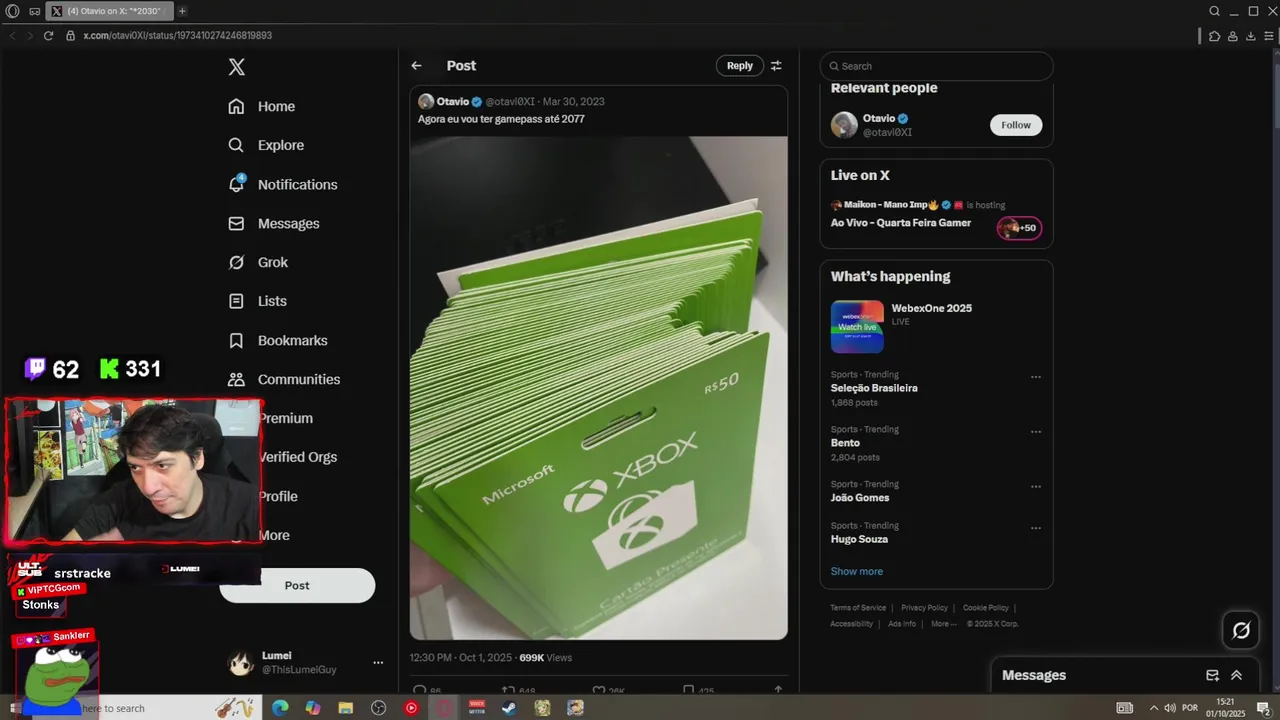Open the Cookie Policy link
This screenshot has height=720, width=1280.
coord(986,608)
